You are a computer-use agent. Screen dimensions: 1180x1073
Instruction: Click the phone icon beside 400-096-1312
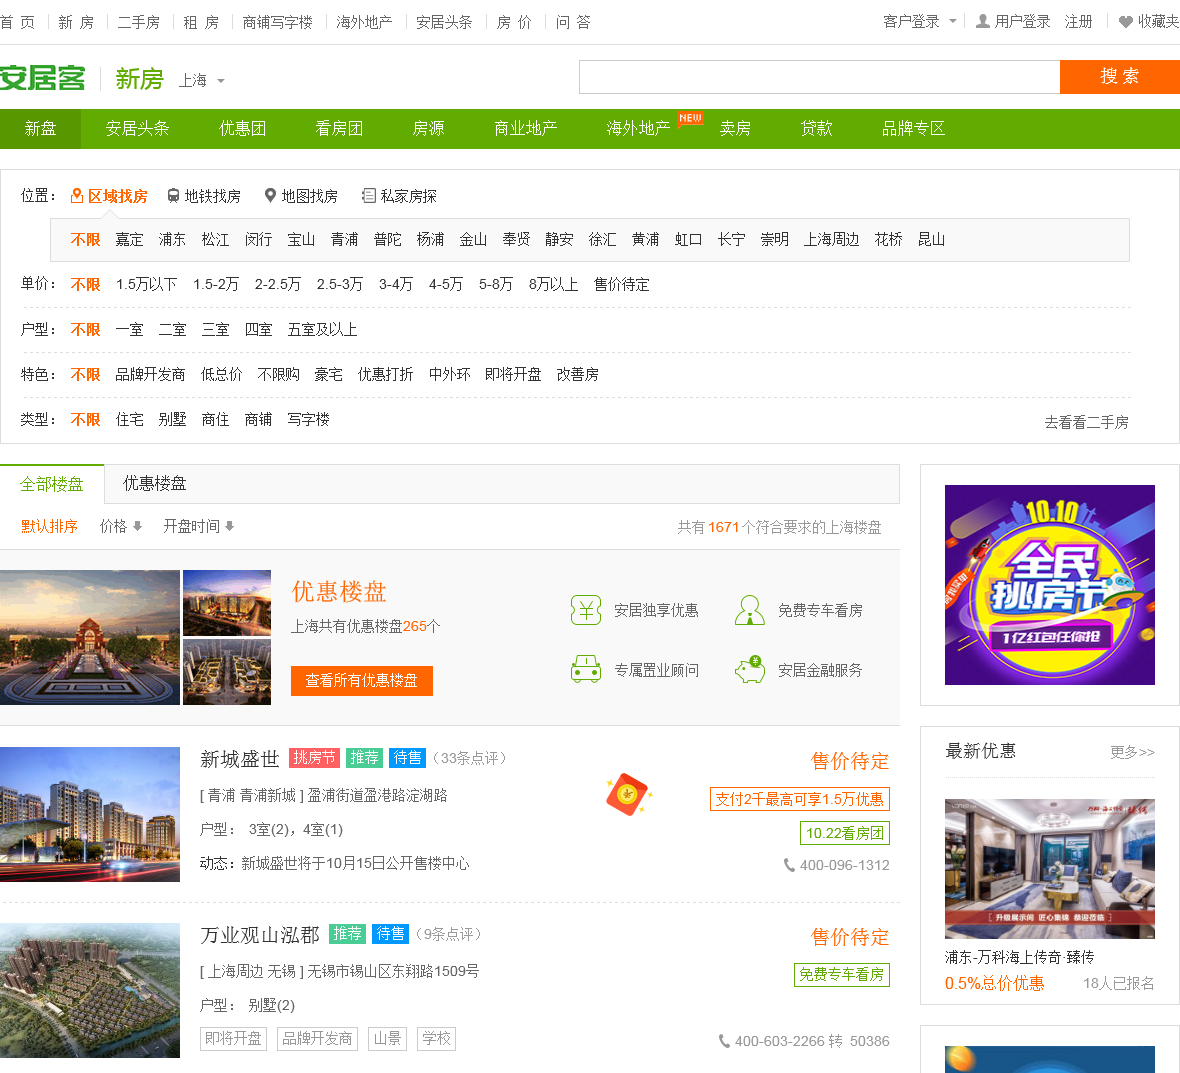pyautogui.click(x=789, y=865)
